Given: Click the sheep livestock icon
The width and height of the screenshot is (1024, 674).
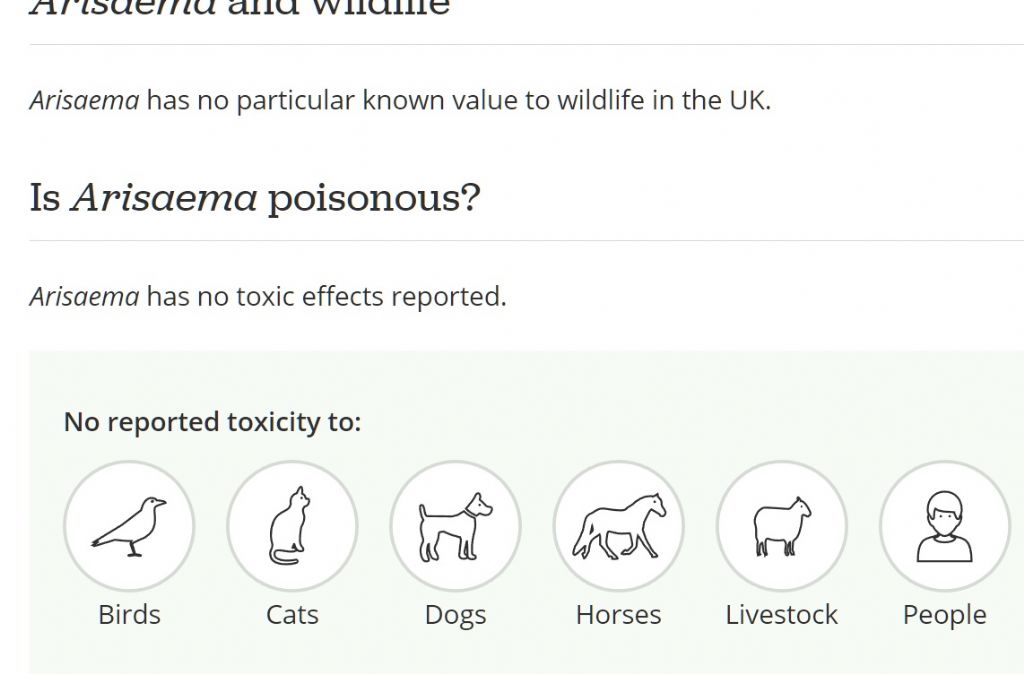Looking at the screenshot, I should 782,526.
